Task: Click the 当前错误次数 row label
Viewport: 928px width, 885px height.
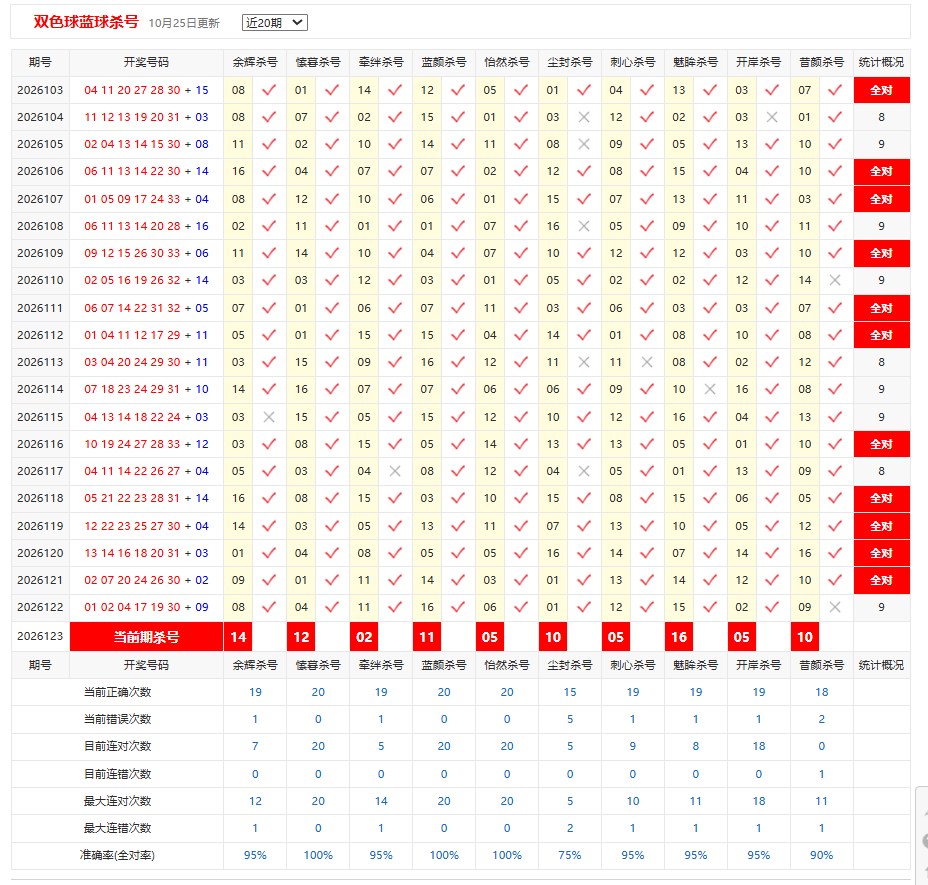Action: pyautogui.click(x=117, y=719)
